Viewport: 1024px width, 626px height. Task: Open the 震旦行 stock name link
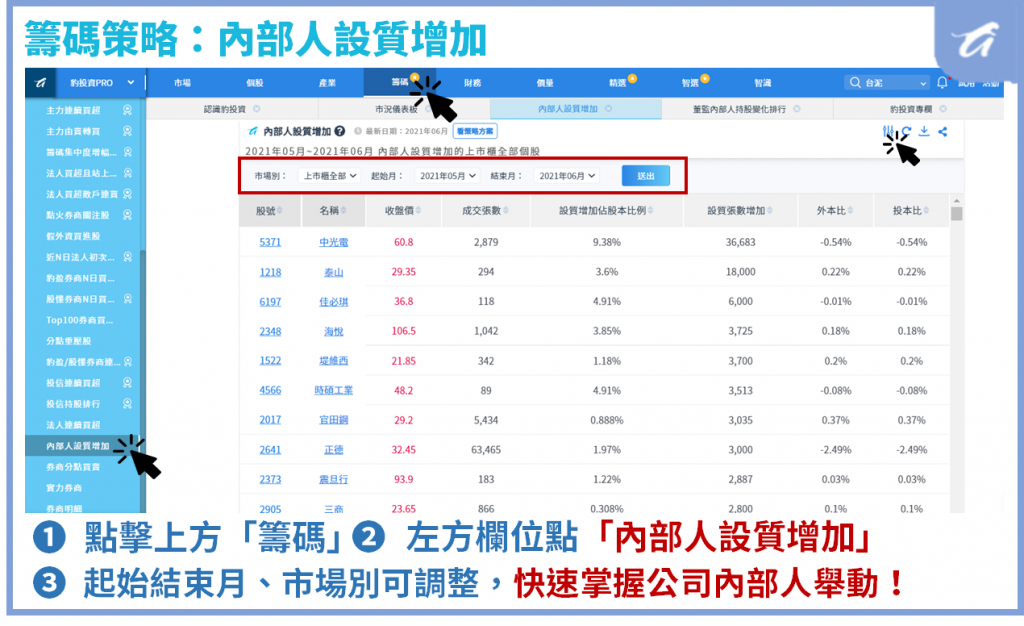coord(334,479)
